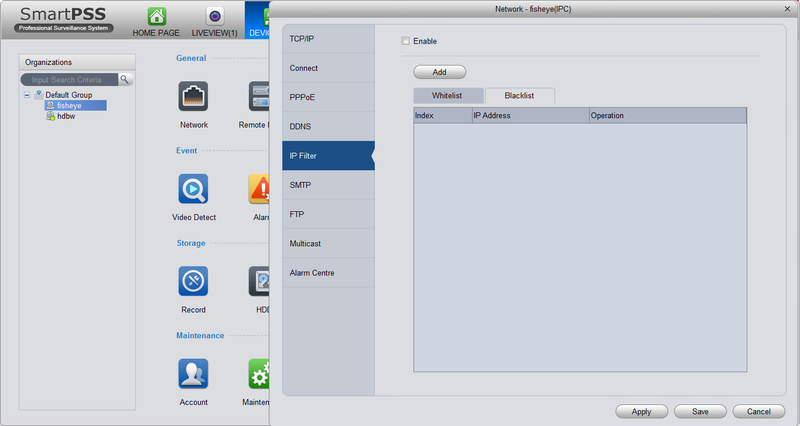800x426 pixels.
Task: Select the IP Filter section
Action: pos(328,156)
